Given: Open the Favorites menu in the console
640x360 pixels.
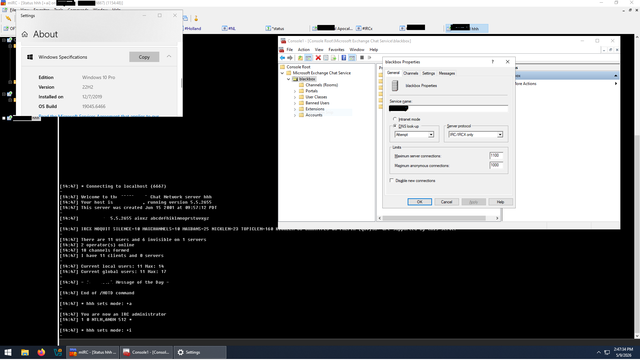Looking at the screenshot, I should [x=336, y=50].
